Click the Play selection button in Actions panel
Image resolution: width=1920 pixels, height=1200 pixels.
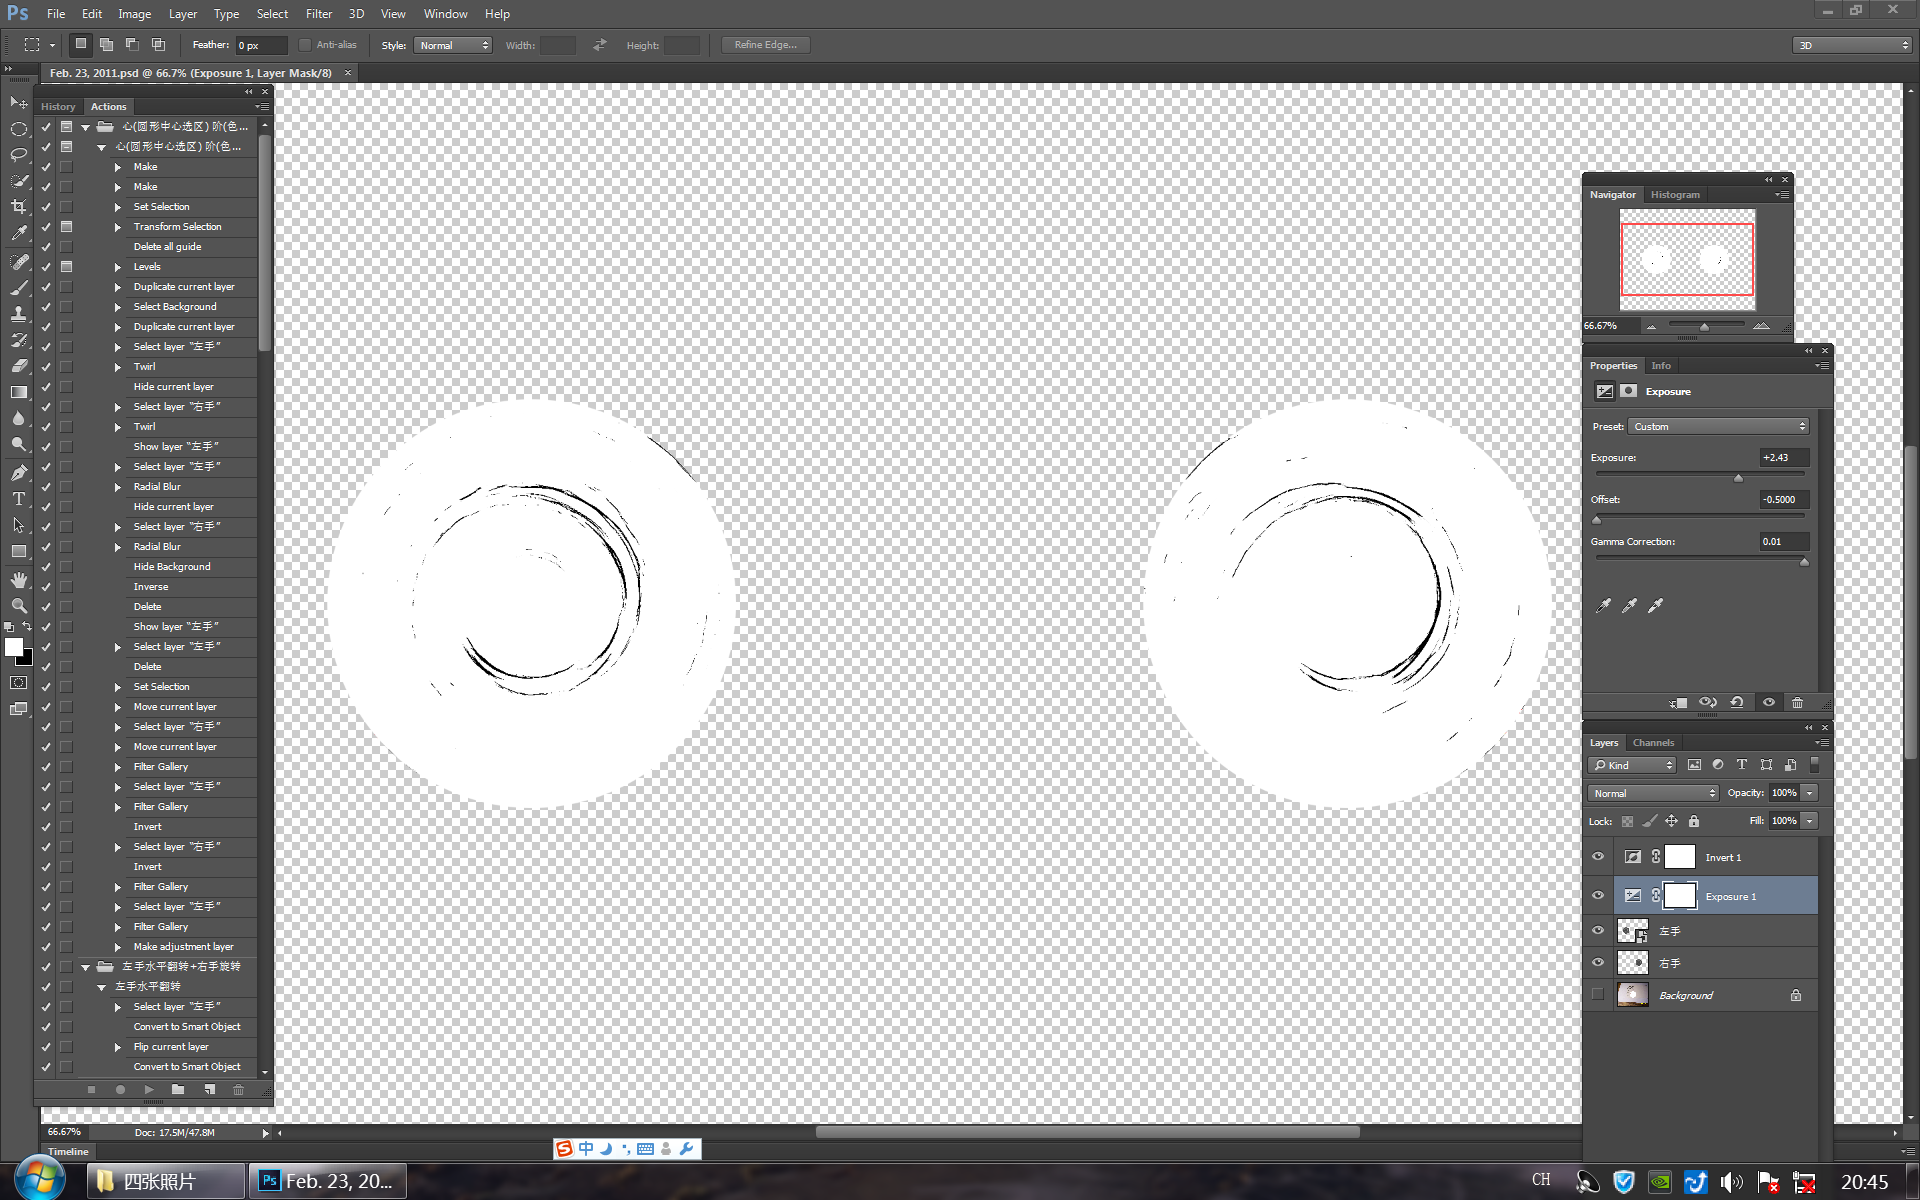coord(149,1090)
